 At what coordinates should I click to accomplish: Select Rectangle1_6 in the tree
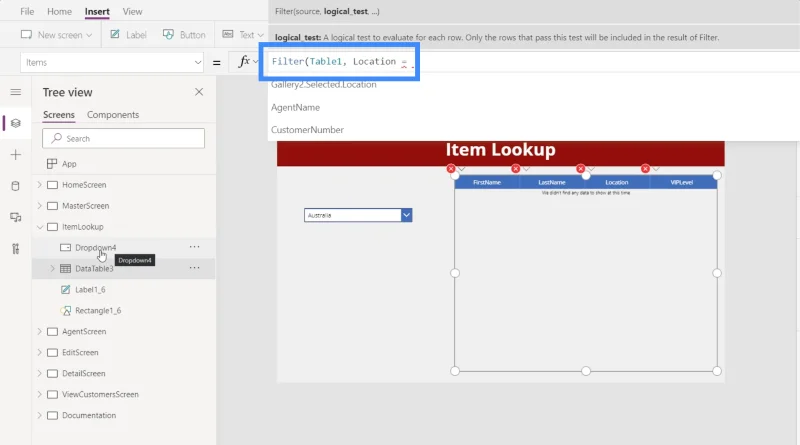point(98,310)
